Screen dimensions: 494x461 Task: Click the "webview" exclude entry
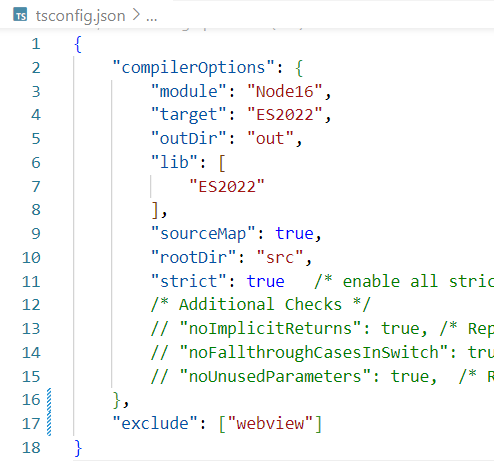click(x=270, y=424)
